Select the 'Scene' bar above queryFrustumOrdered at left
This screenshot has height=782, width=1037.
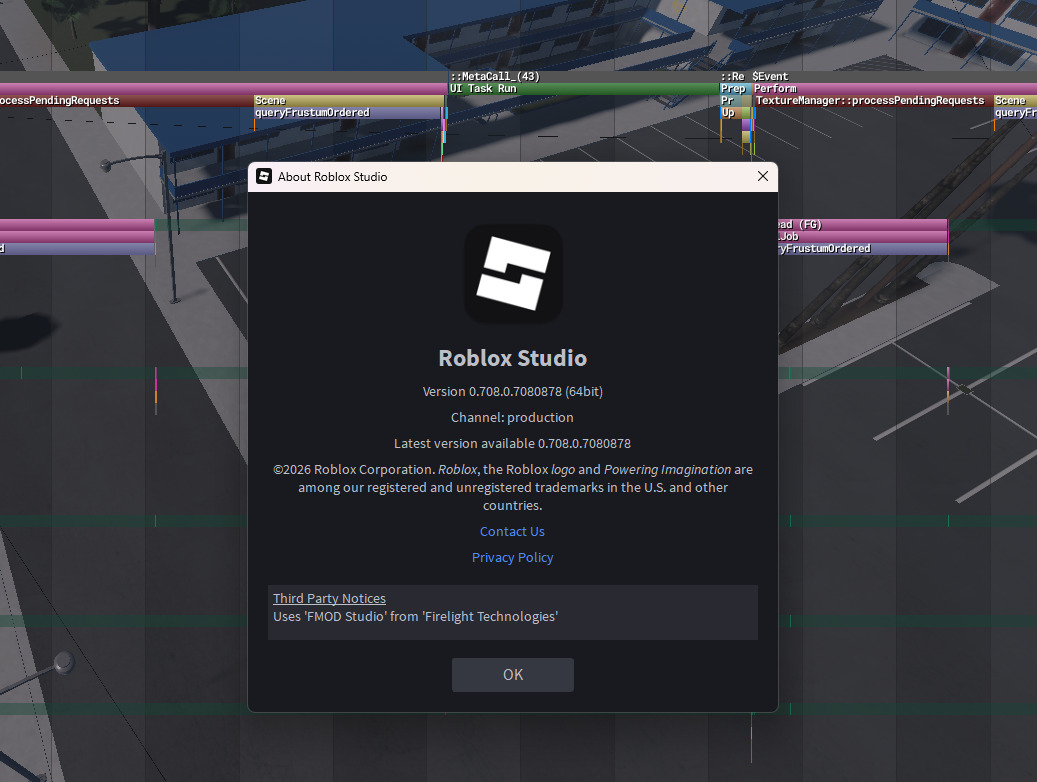coord(349,101)
